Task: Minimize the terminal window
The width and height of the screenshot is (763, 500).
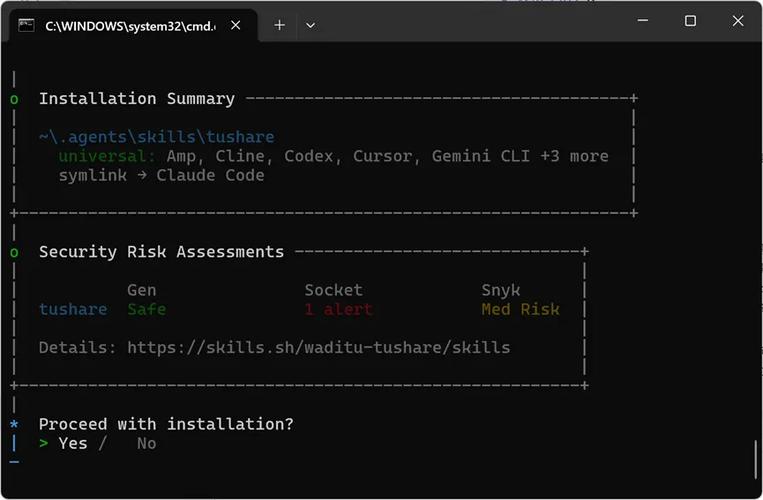Action: 643,21
